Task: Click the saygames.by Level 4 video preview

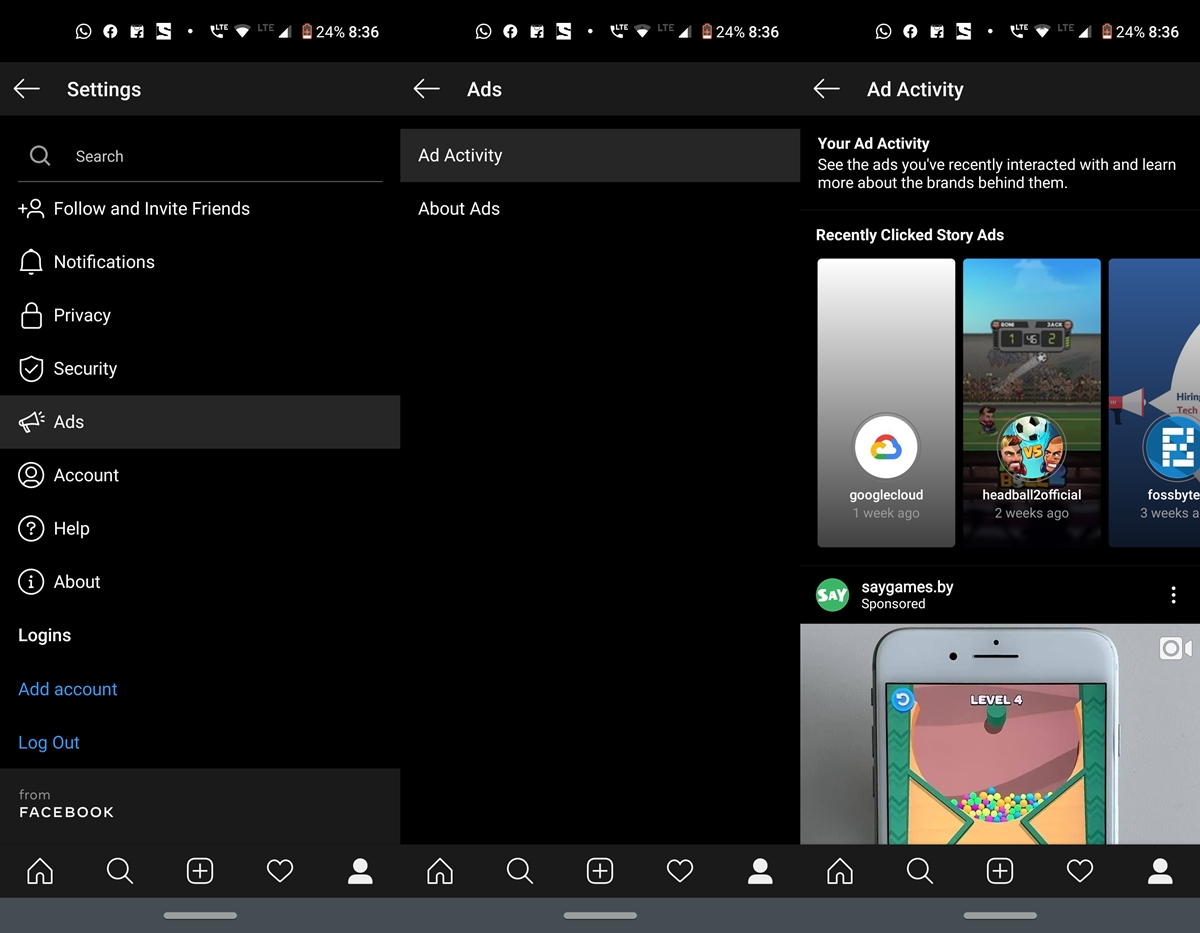Action: 1000,734
